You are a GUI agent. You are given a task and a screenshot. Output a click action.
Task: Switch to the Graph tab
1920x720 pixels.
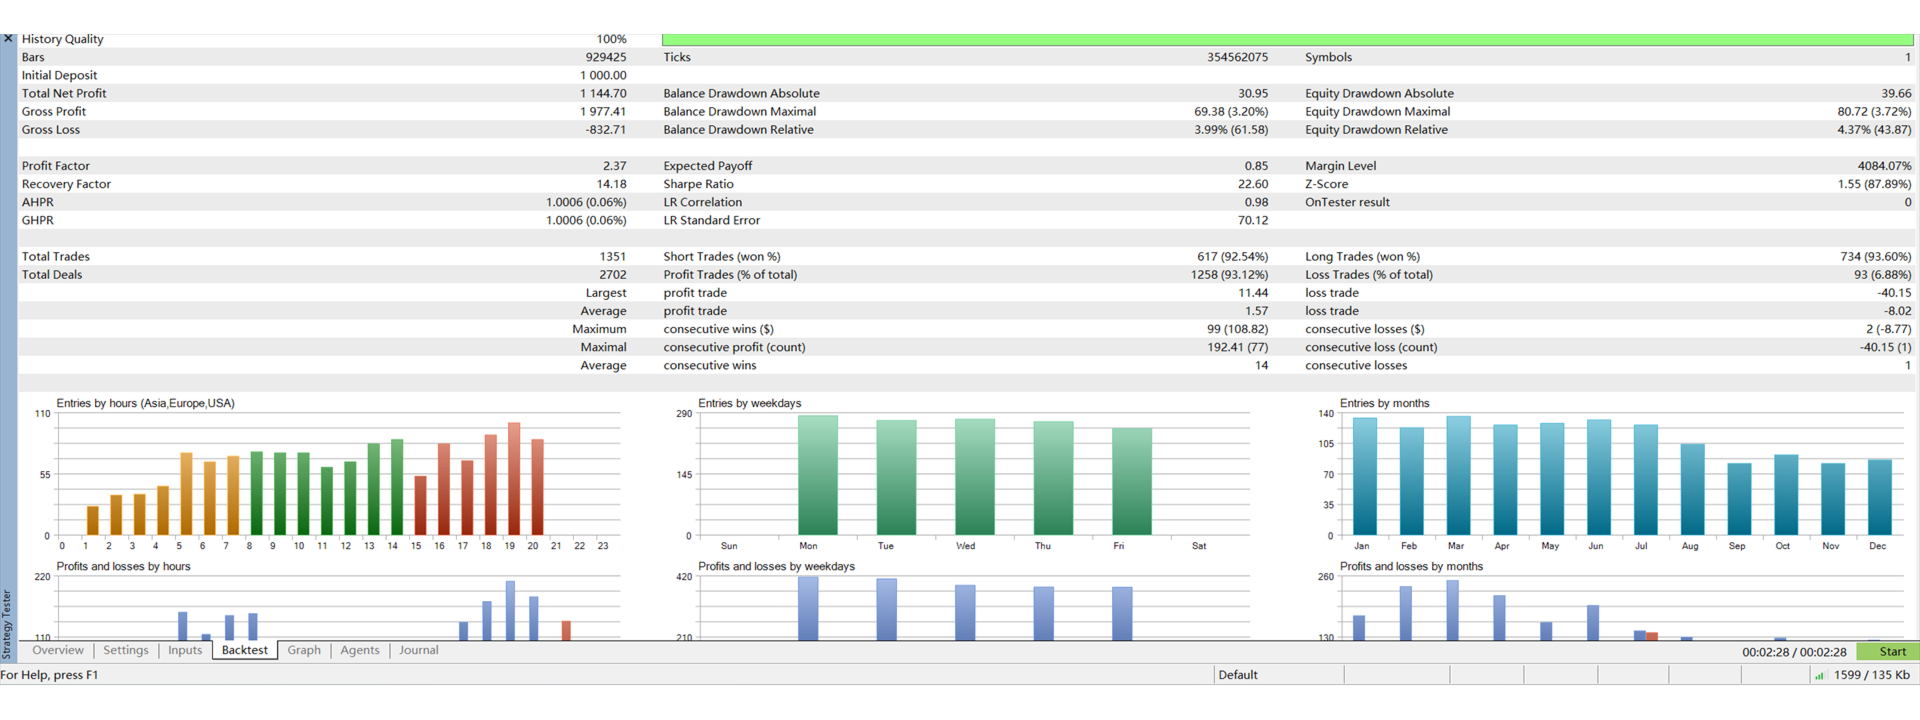(304, 650)
